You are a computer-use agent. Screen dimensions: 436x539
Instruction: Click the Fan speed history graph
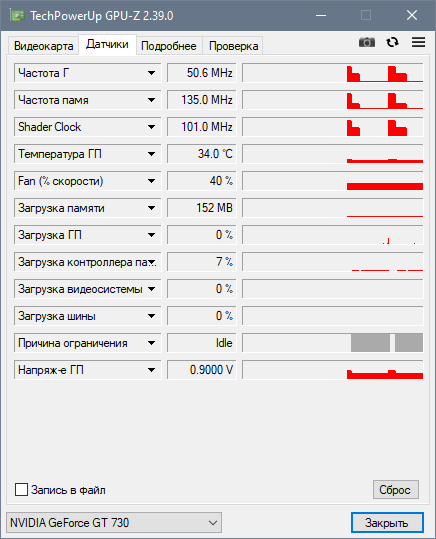(333, 181)
